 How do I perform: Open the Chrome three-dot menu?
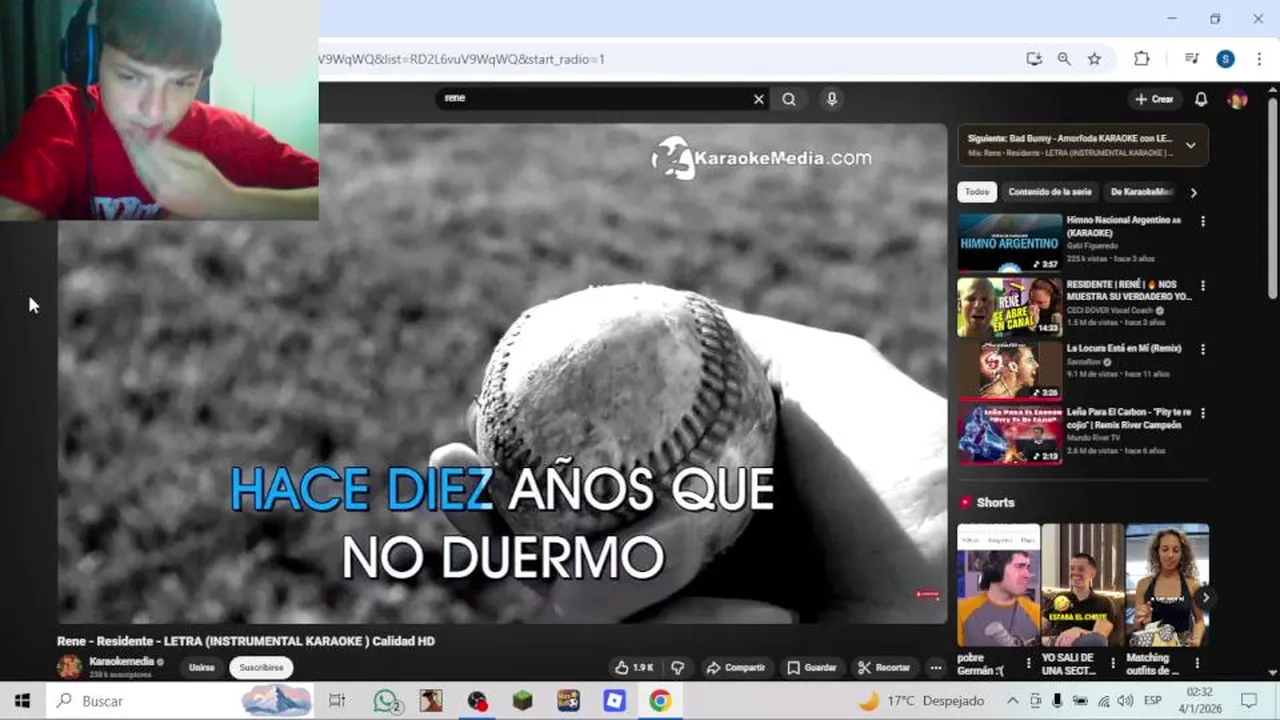pyautogui.click(x=1259, y=59)
